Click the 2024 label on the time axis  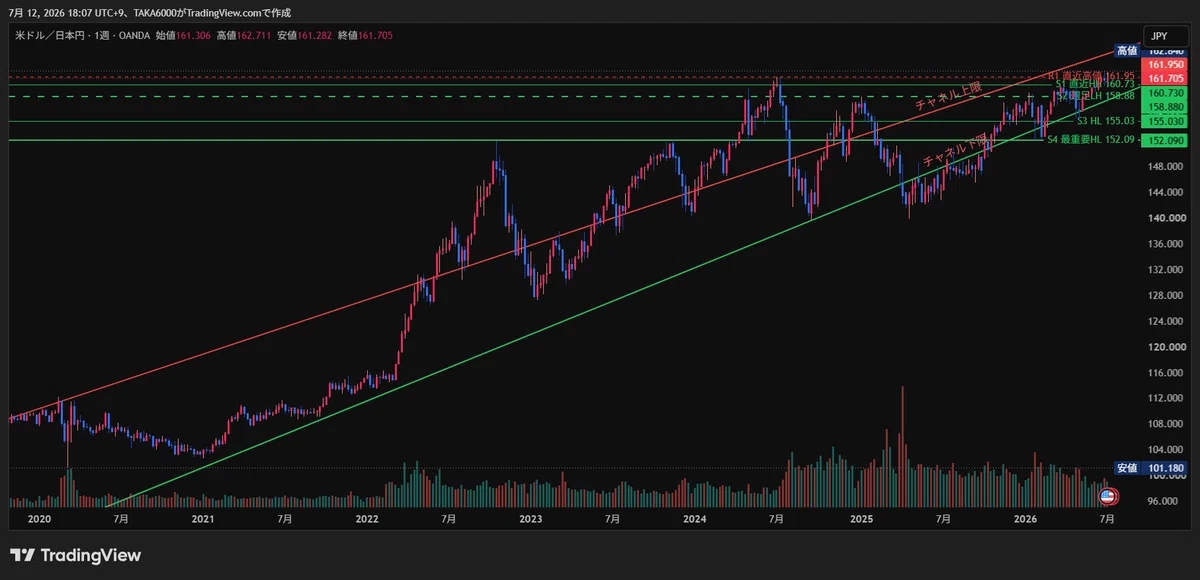pos(696,519)
